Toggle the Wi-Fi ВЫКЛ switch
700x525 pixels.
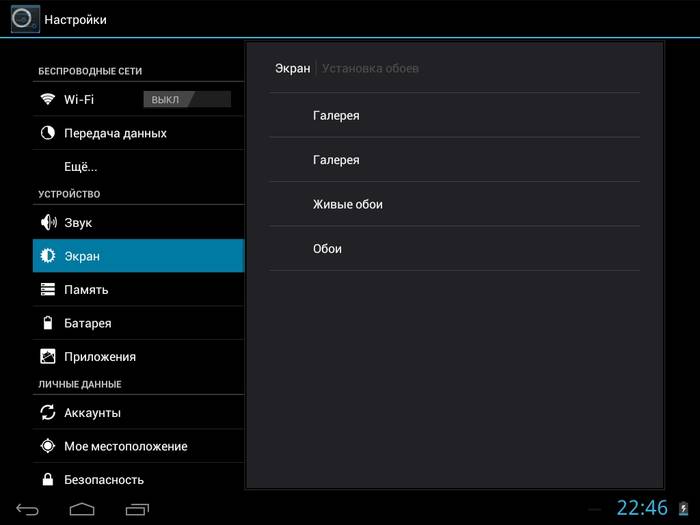pyautogui.click(x=187, y=99)
